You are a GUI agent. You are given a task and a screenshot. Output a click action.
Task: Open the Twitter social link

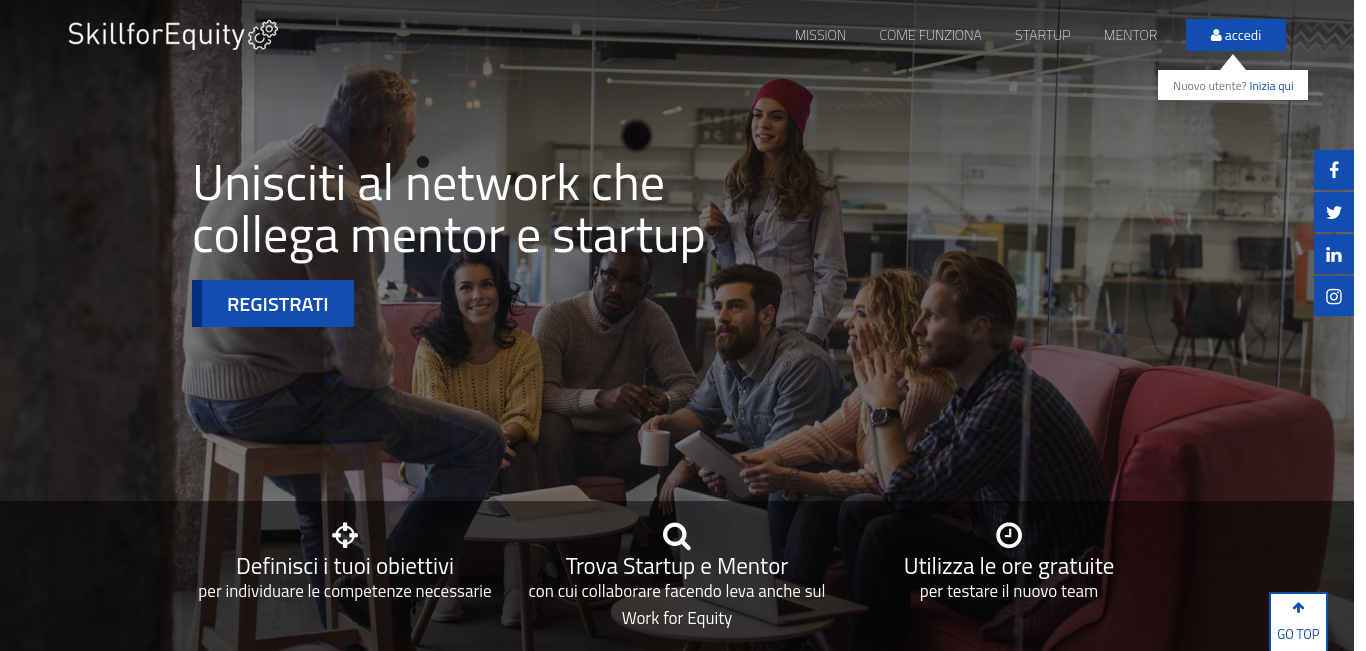pos(1334,213)
